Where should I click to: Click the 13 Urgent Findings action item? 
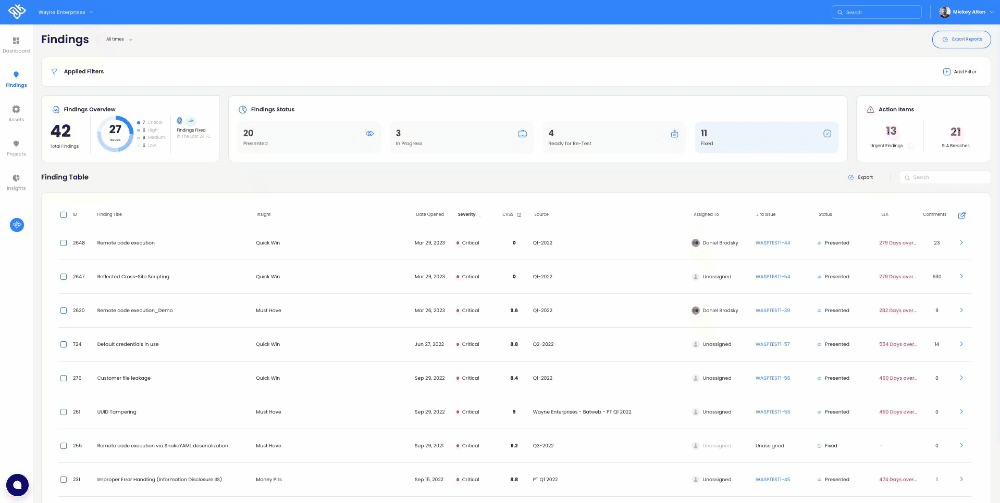[891, 136]
